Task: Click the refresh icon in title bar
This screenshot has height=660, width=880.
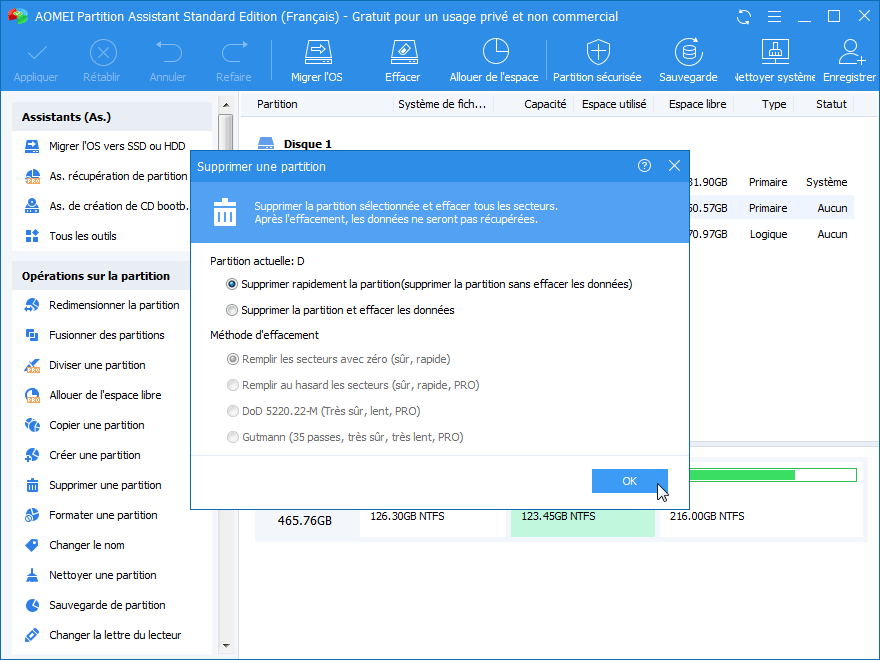Action: pyautogui.click(x=744, y=17)
